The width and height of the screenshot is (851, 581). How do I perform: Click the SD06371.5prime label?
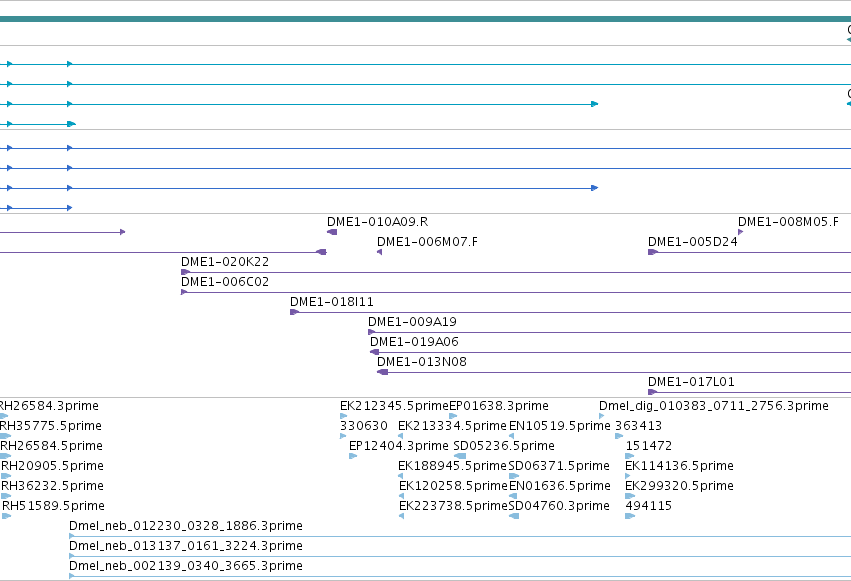coord(559,466)
